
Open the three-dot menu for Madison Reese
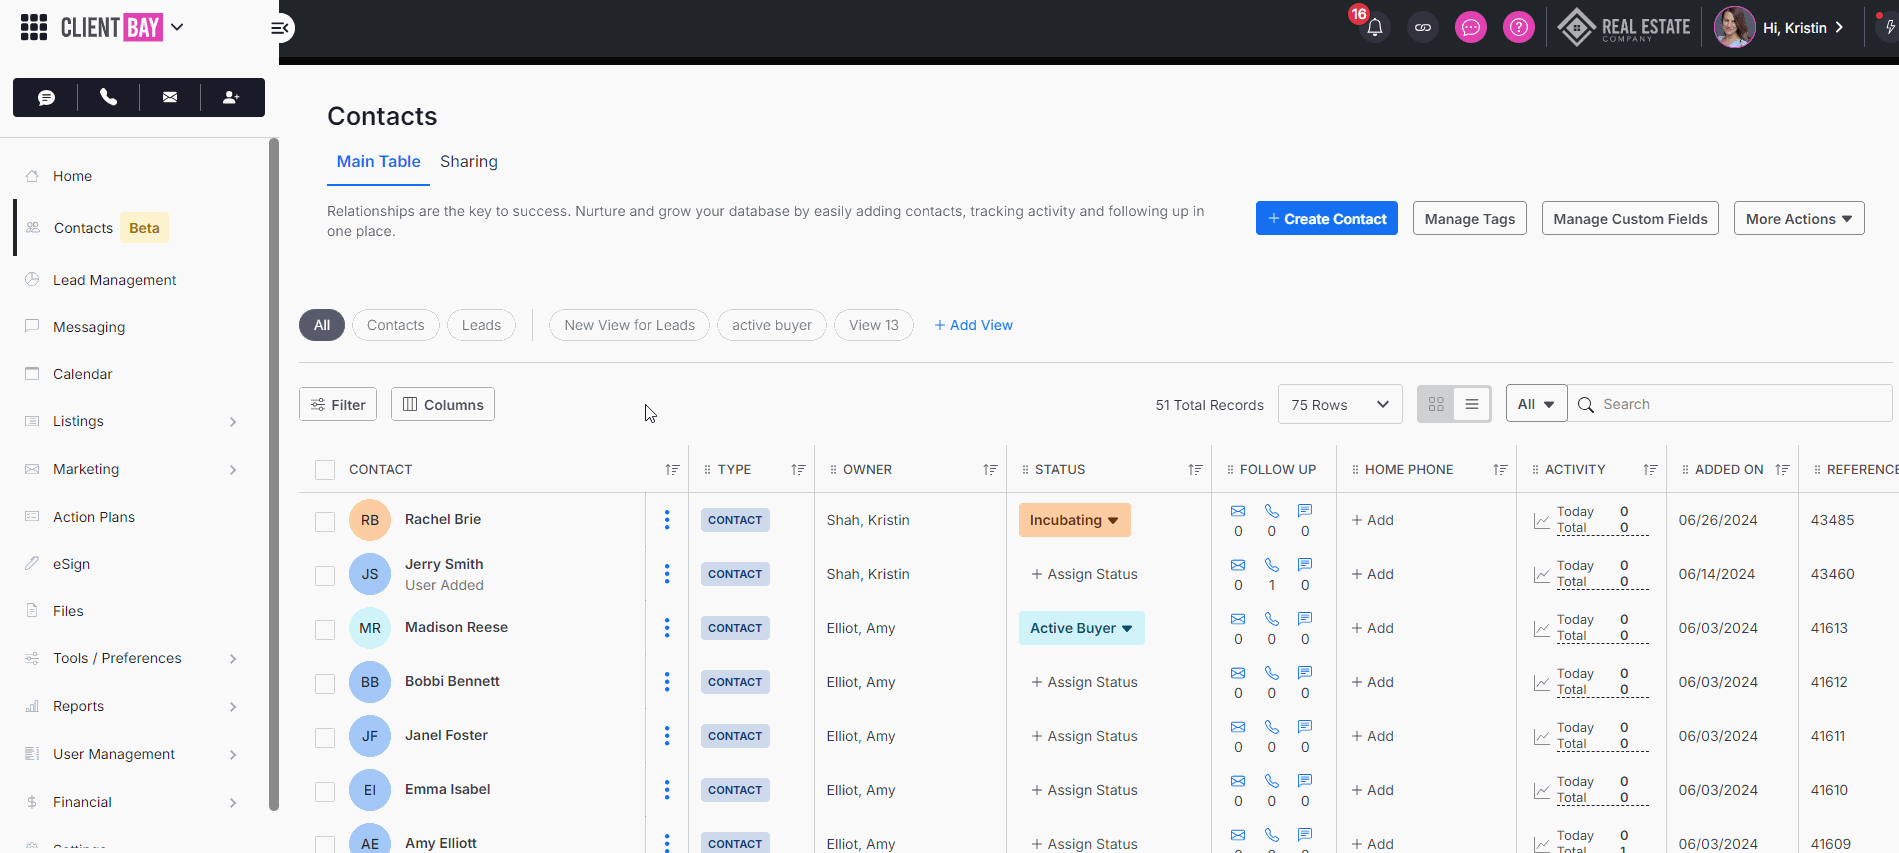(667, 627)
